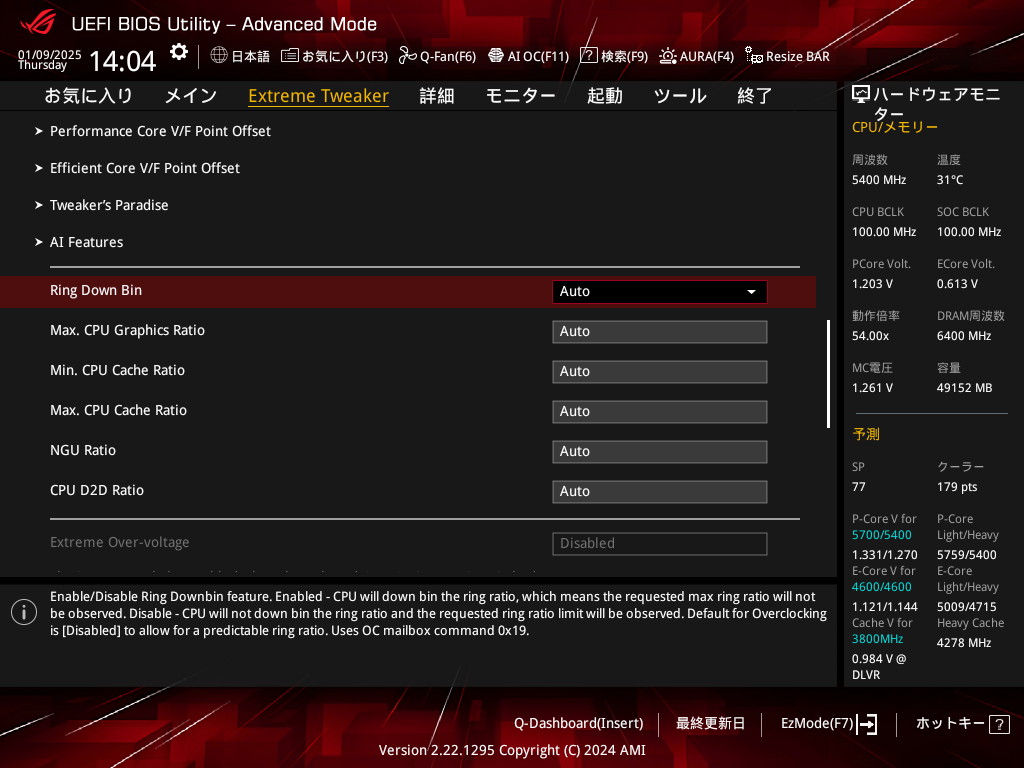Switch to EzMode(F7)
This screenshot has width=1024, height=768.
[x=828, y=723]
